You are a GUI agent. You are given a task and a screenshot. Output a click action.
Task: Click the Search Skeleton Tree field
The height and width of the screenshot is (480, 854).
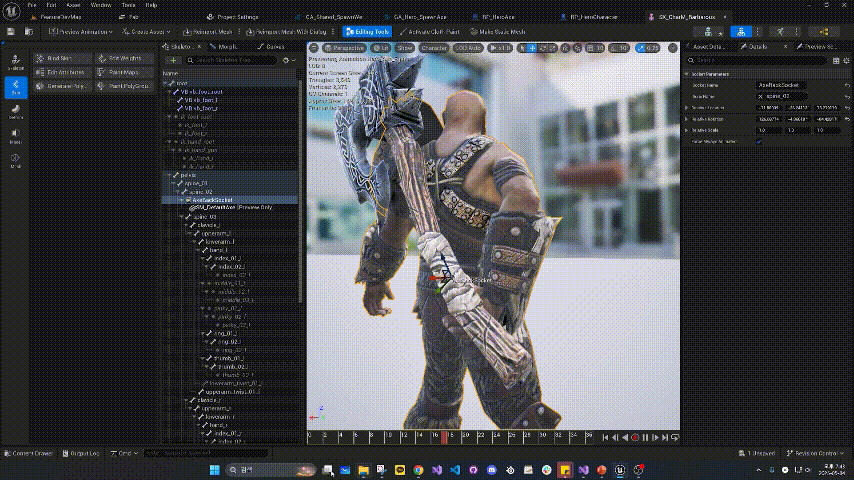pos(231,60)
